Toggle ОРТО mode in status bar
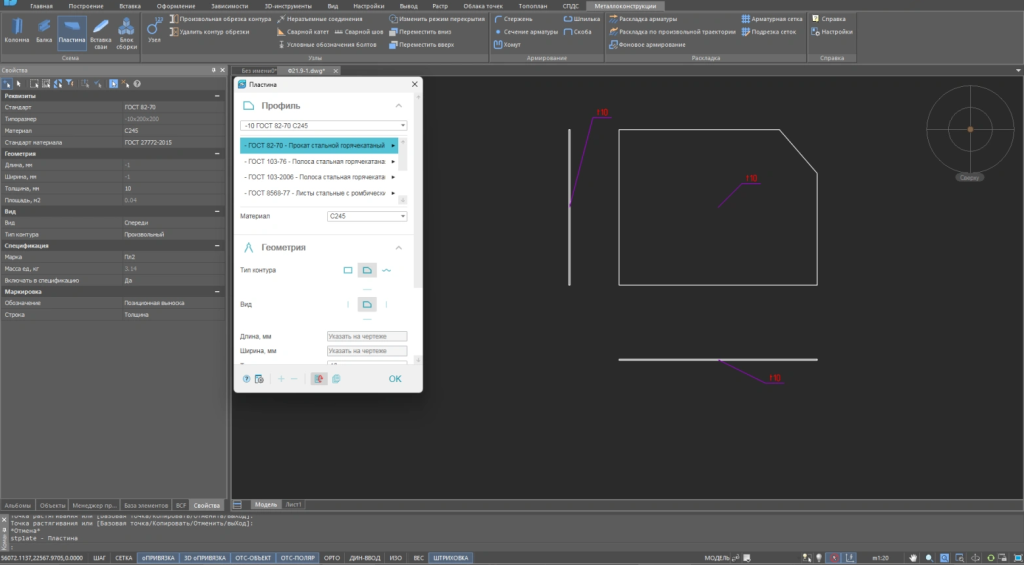Image resolution: width=1024 pixels, height=565 pixels. pos(332,557)
